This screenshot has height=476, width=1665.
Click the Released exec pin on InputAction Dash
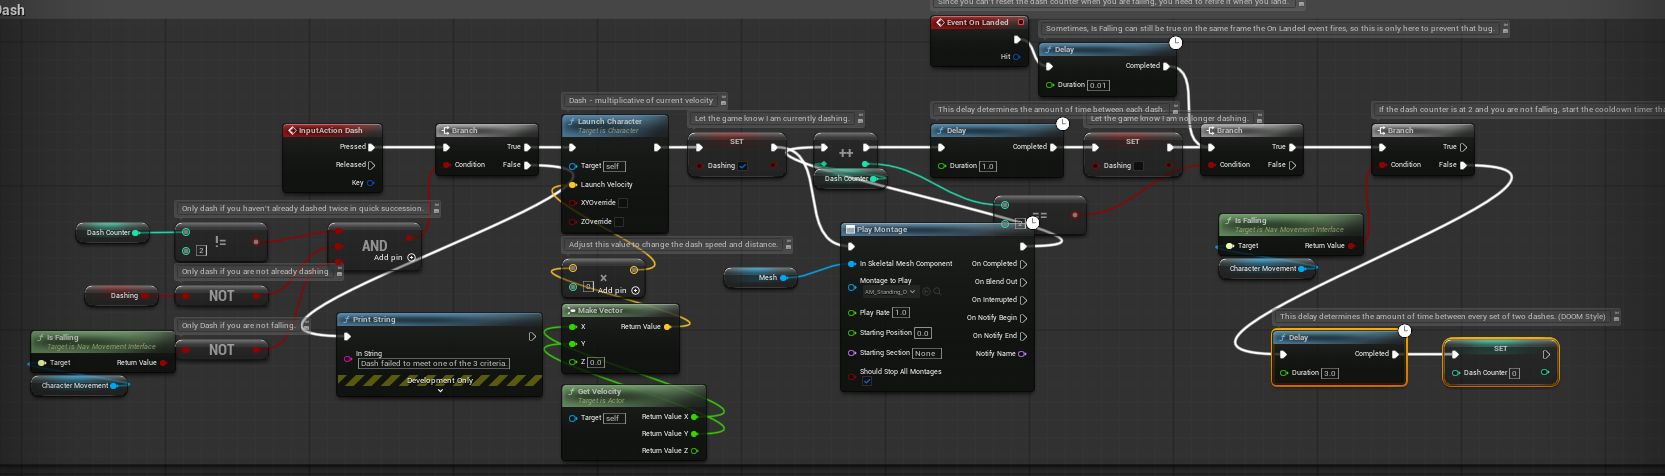click(x=372, y=165)
